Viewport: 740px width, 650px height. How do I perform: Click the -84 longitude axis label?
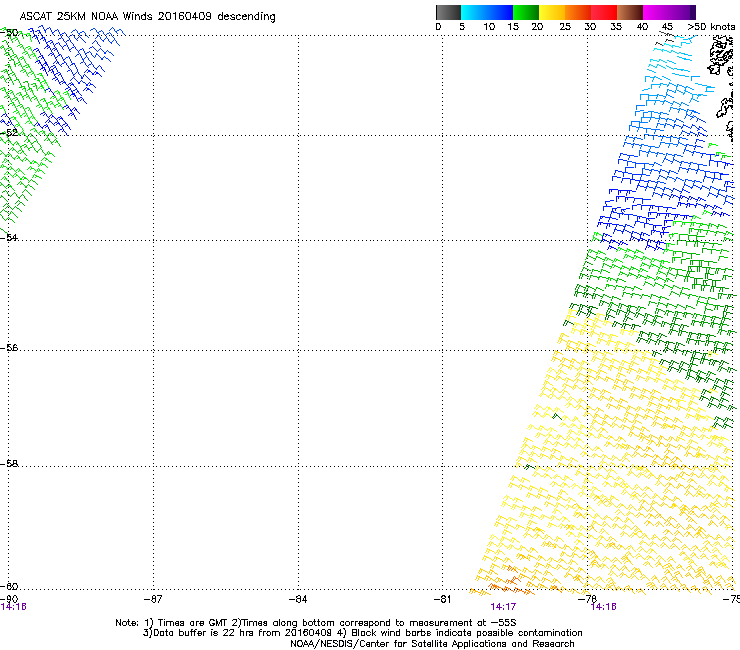point(298,599)
